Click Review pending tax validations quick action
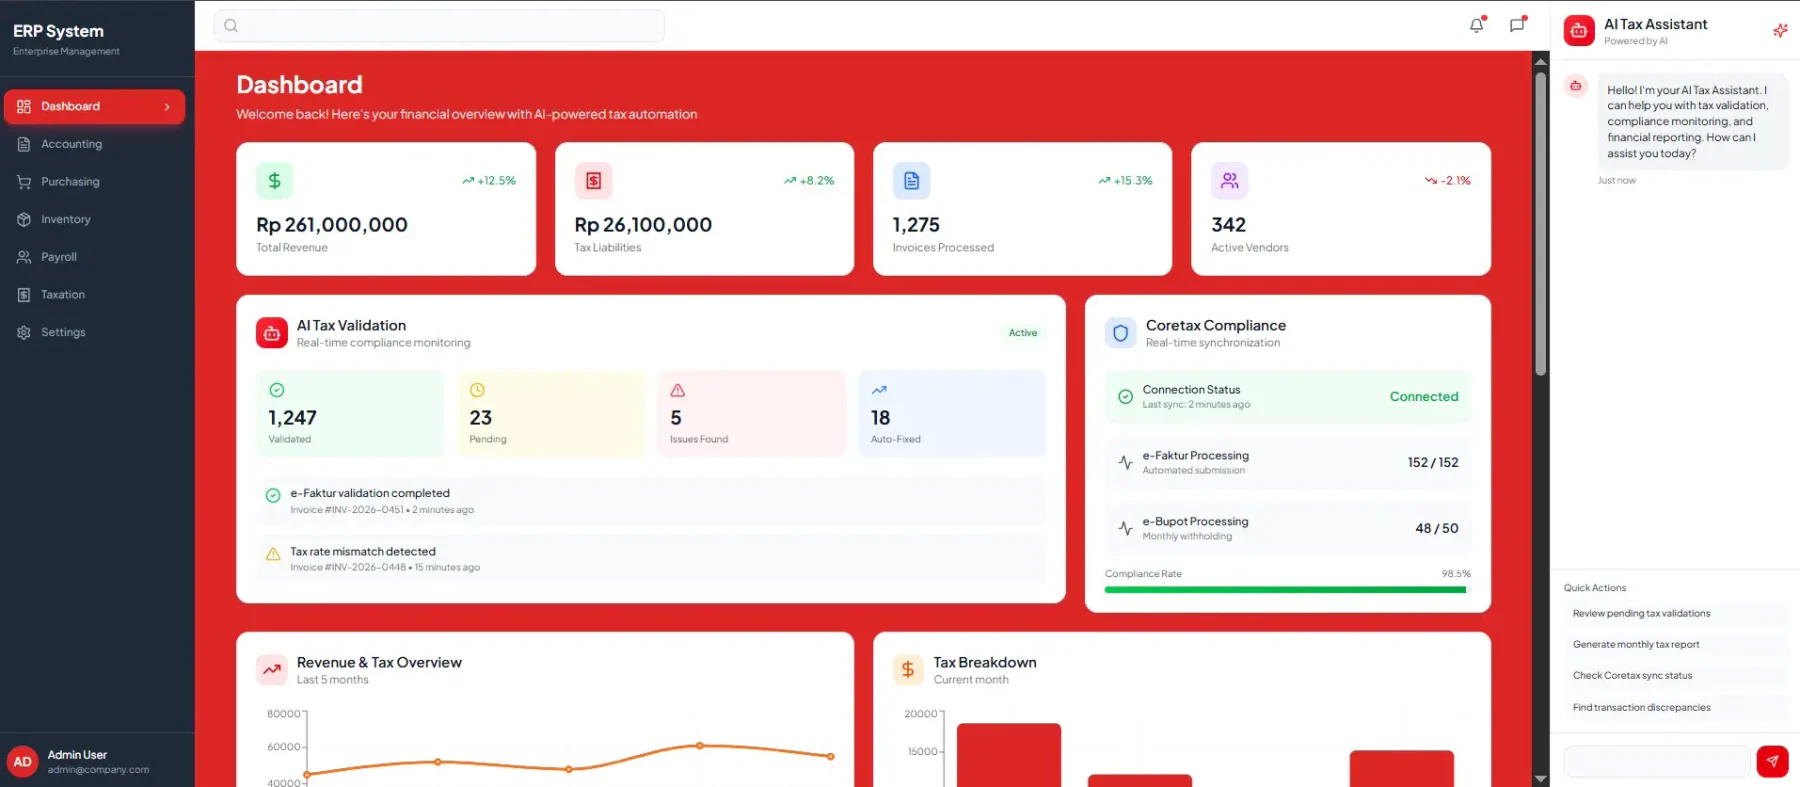Screen dimensions: 1800x787 click(x=1676, y=614)
